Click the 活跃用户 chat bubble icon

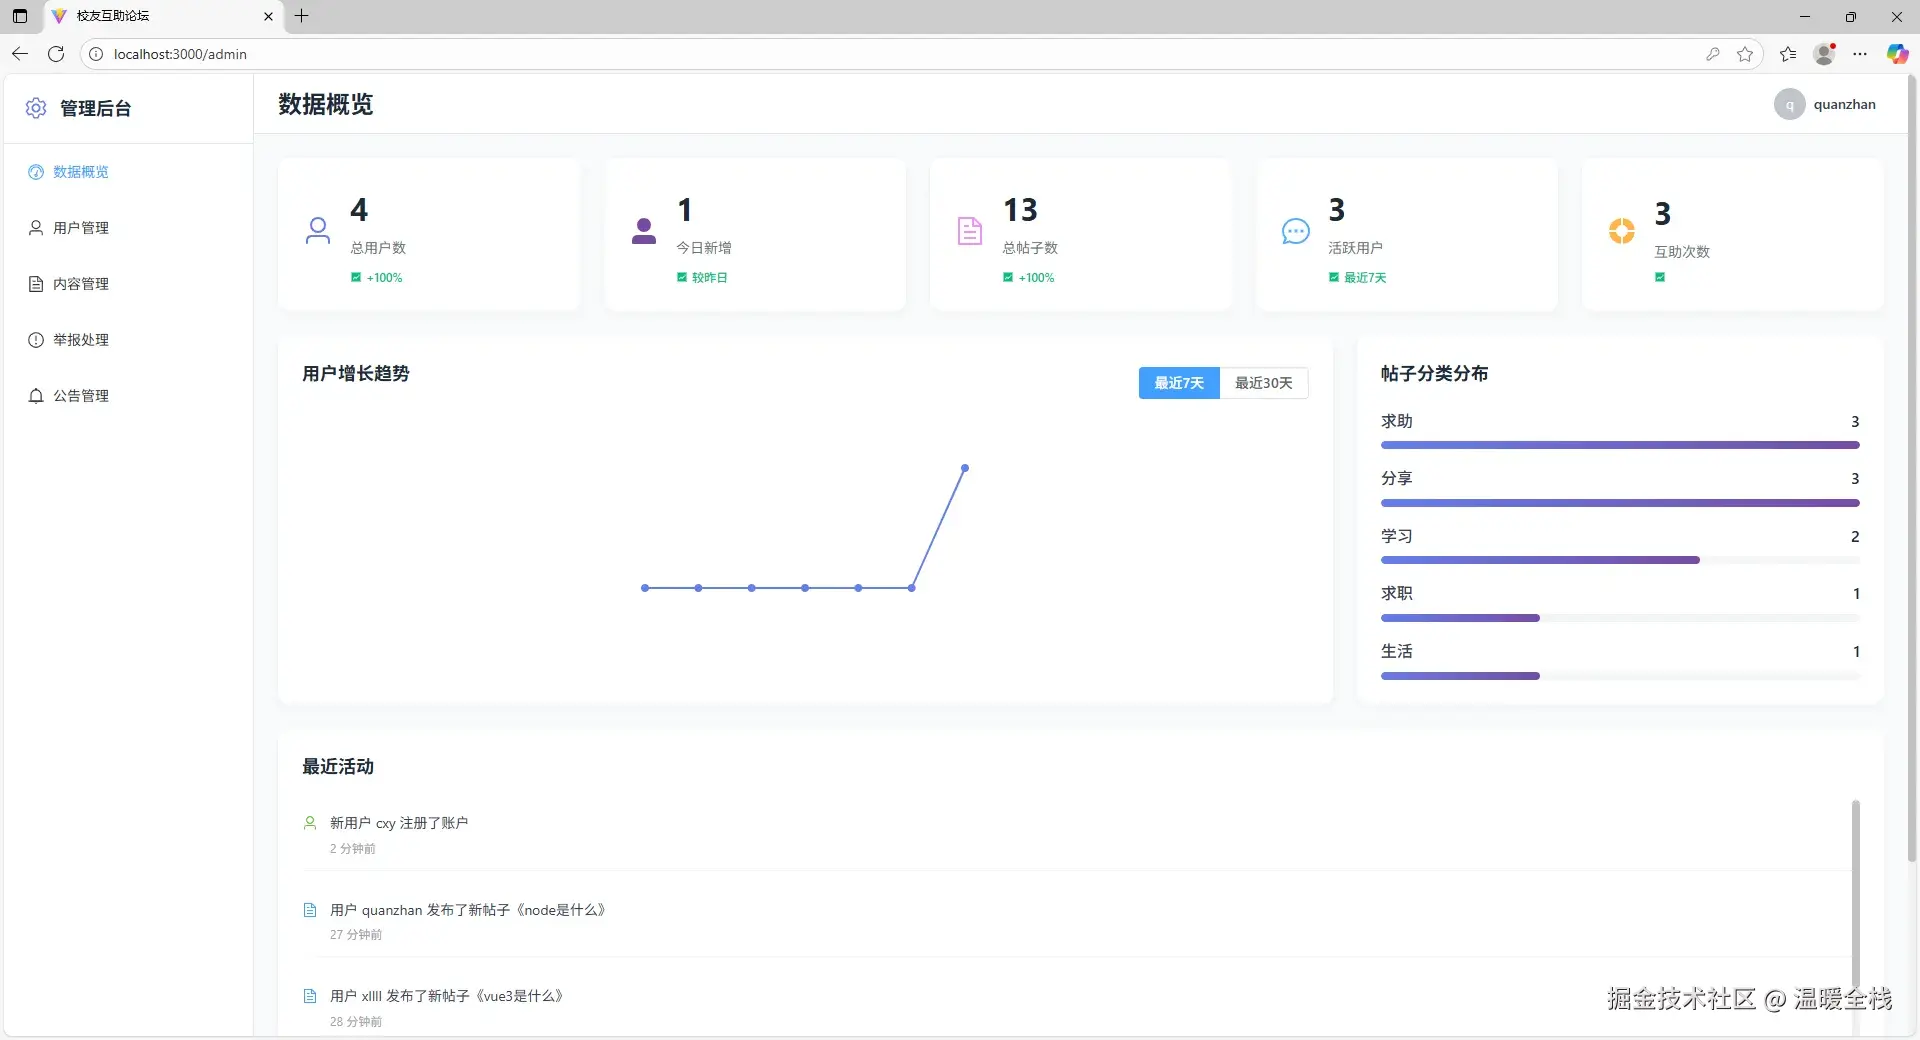tap(1295, 231)
